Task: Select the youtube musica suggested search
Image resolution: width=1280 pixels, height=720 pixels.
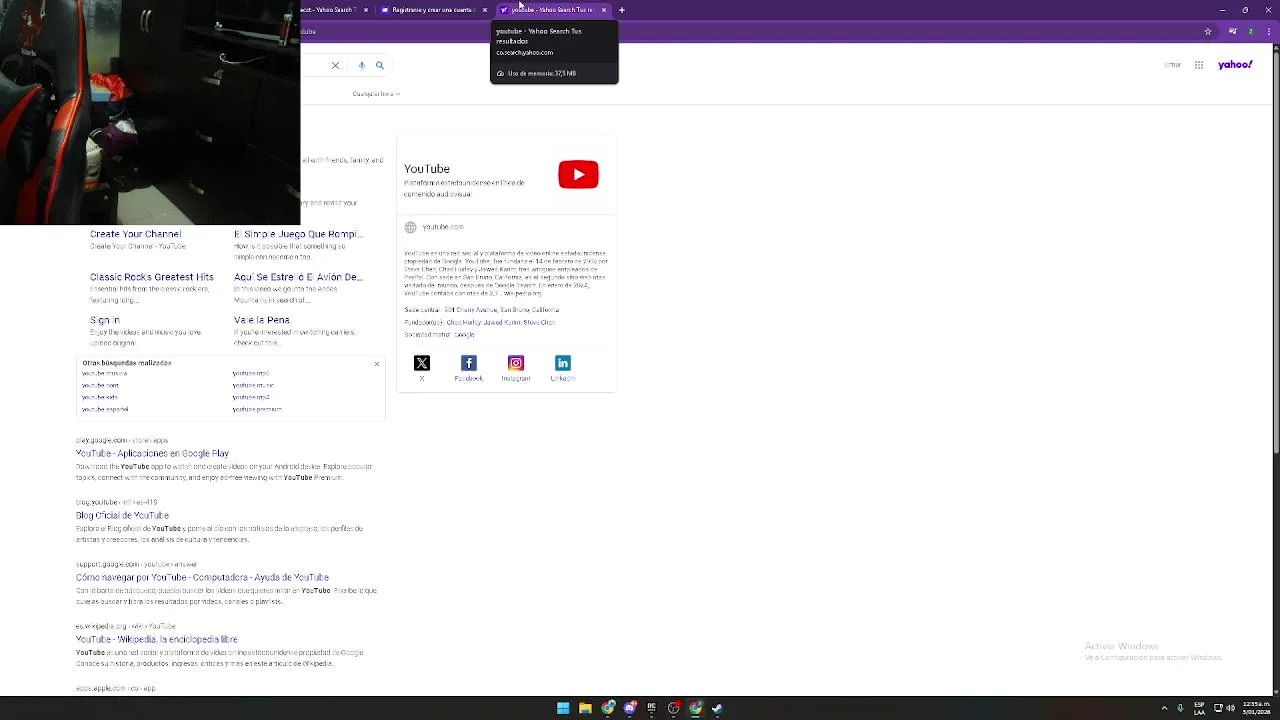Action: pyautogui.click(x=105, y=373)
